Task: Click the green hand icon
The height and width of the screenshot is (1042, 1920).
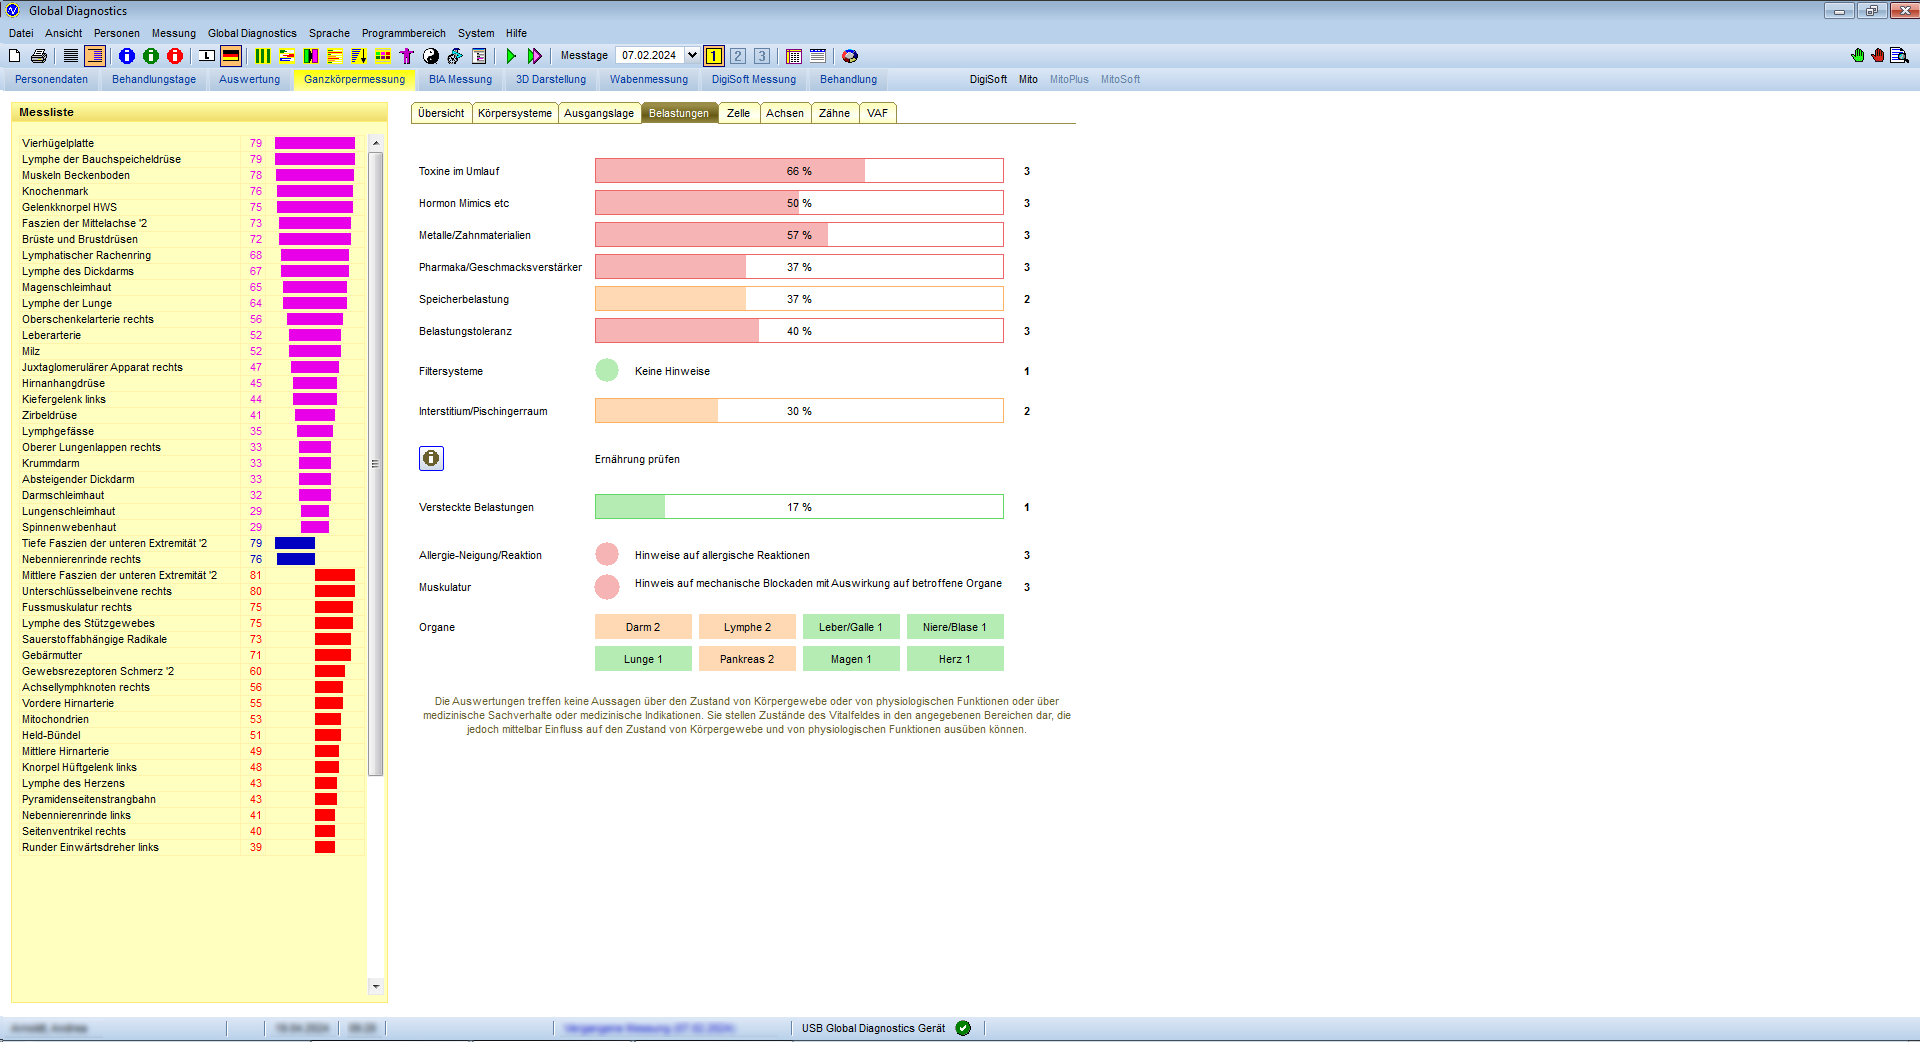Action: click(1858, 56)
